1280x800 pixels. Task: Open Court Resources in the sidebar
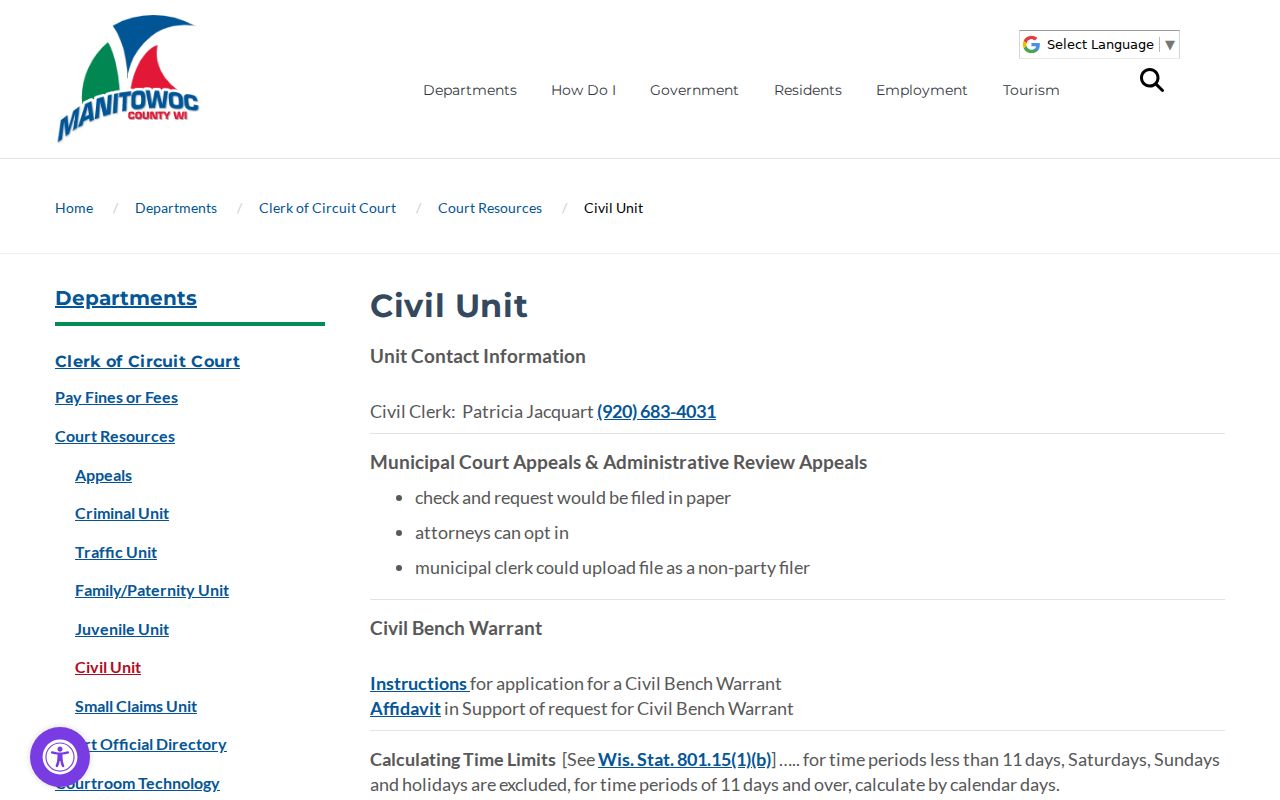[x=115, y=437]
